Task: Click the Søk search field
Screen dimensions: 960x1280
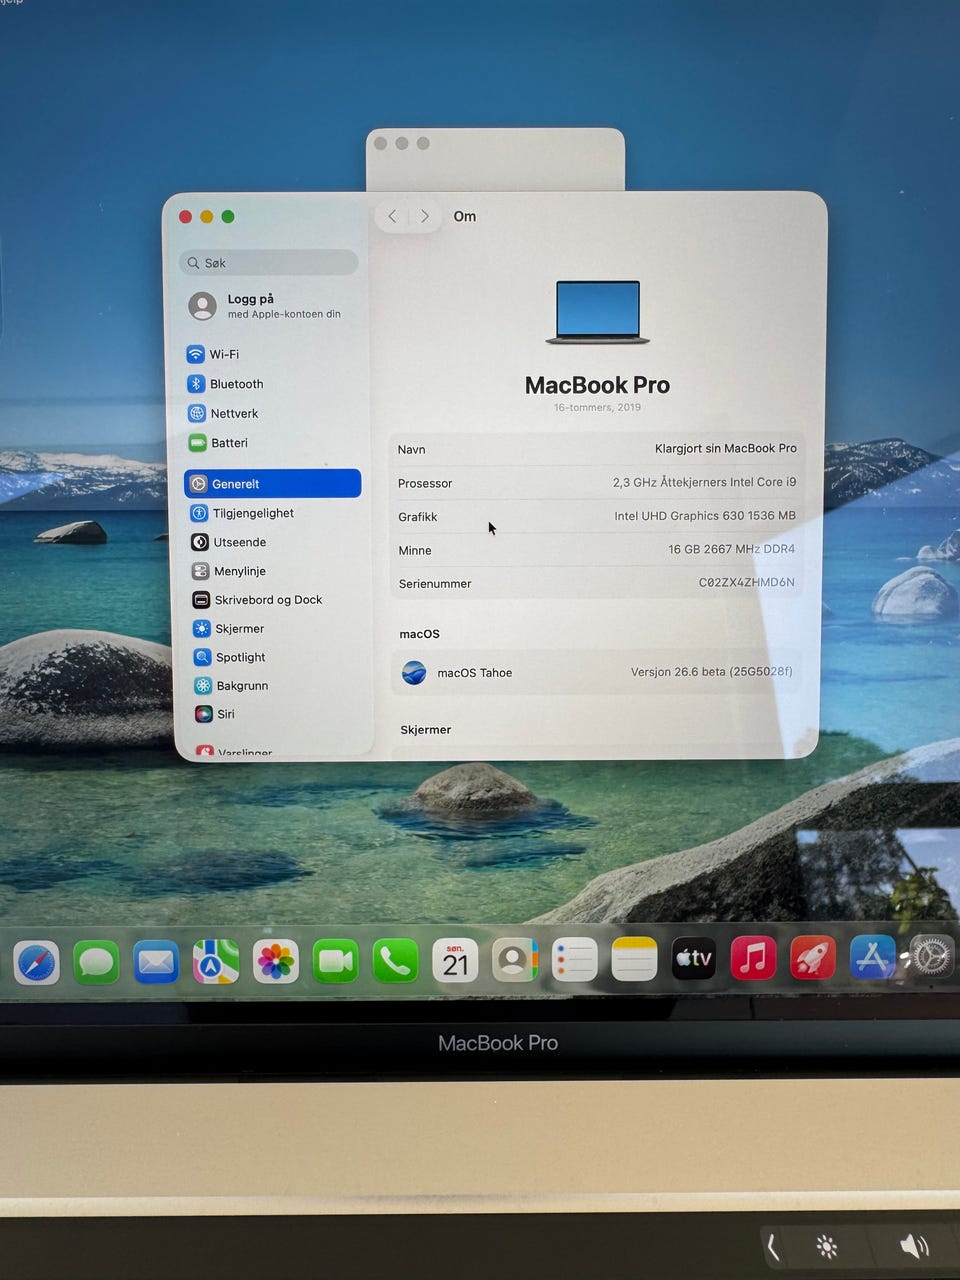Action: tap(269, 263)
